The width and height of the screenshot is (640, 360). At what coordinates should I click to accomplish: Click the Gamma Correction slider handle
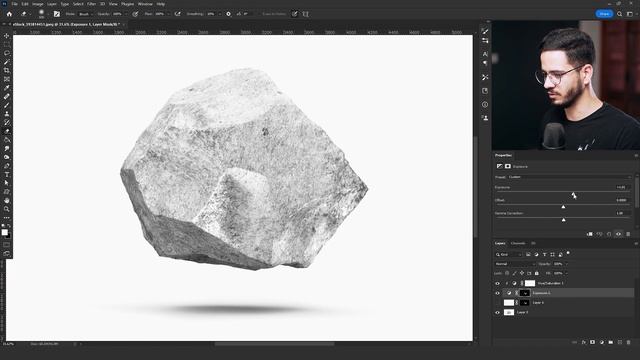[x=564, y=220]
